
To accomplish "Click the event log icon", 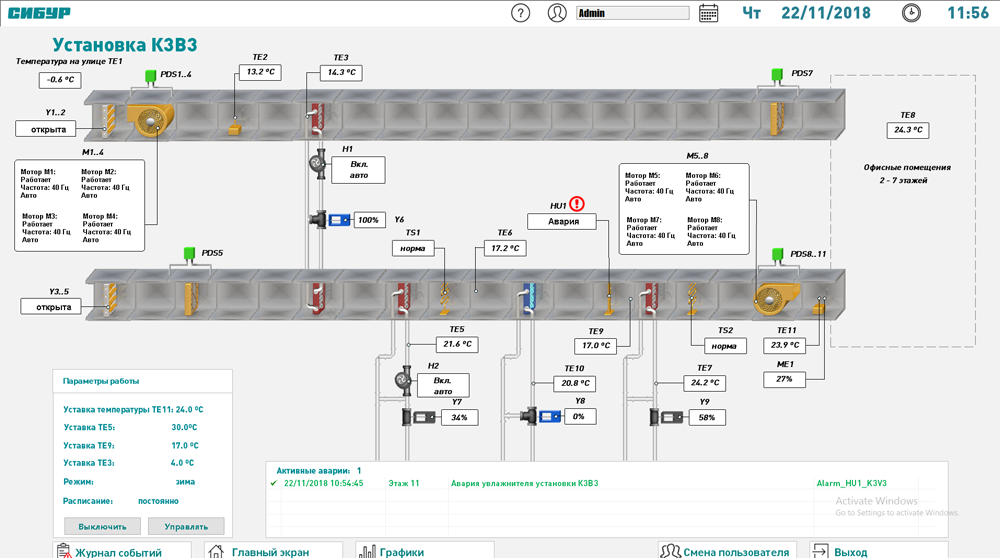I will pyautogui.click(x=64, y=551).
